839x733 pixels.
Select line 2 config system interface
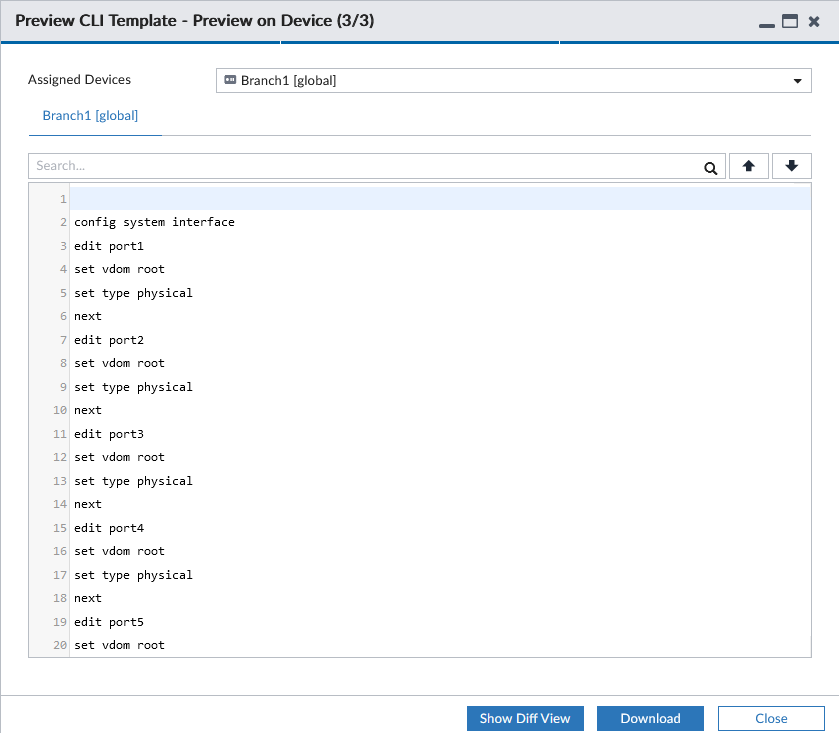(x=154, y=222)
